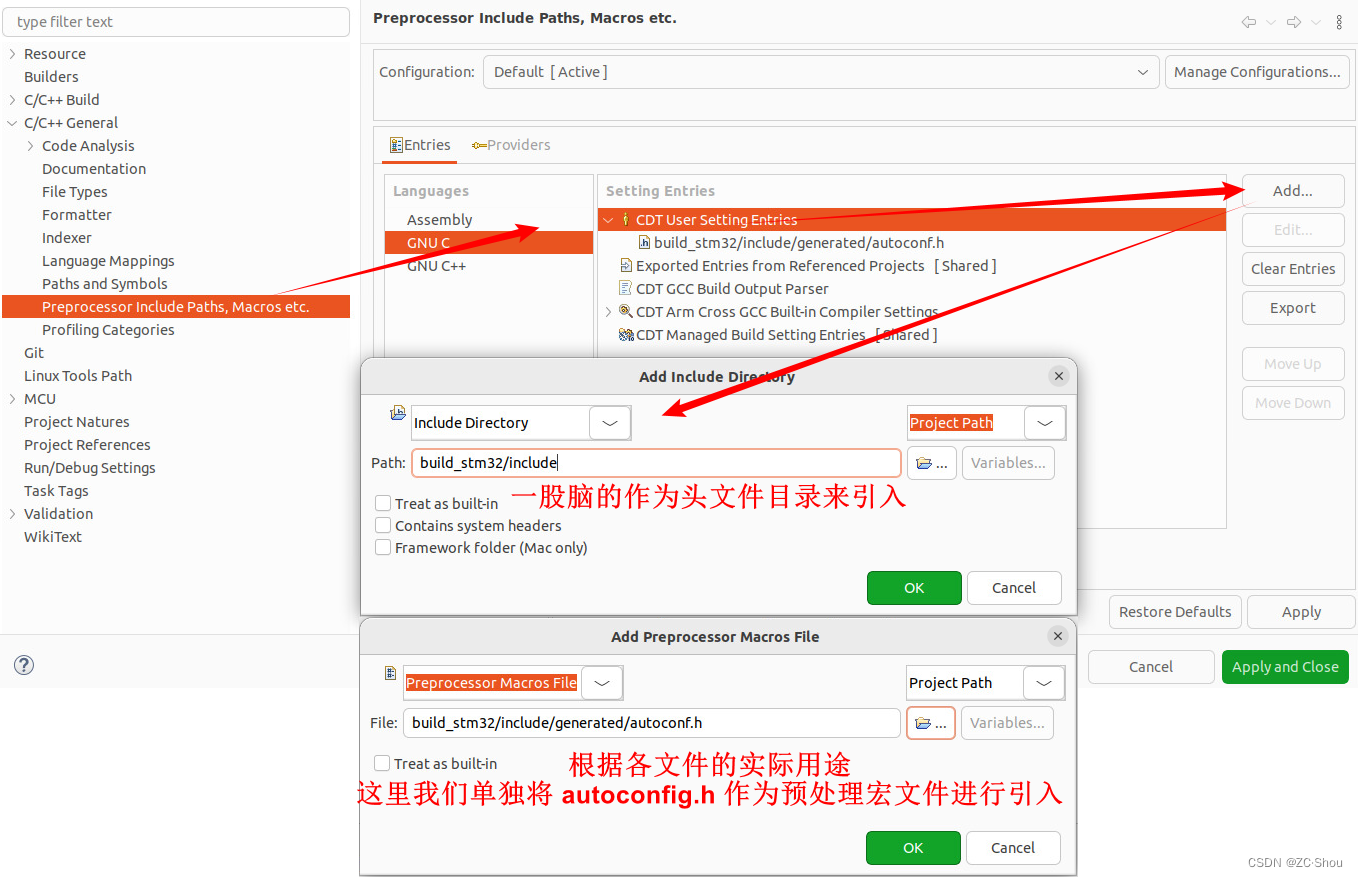Open the Configuration dropdown showing Default [Active]
The width and height of the screenshot is (1358, 877).
[1143, 71]
